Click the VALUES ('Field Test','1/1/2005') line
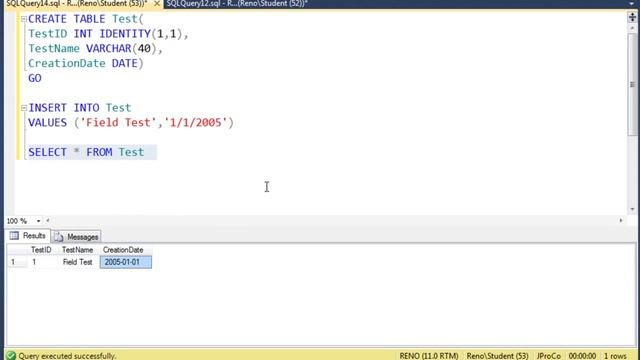Image resolution: width=640 pixels, height=360 pixels. [131, 122]
